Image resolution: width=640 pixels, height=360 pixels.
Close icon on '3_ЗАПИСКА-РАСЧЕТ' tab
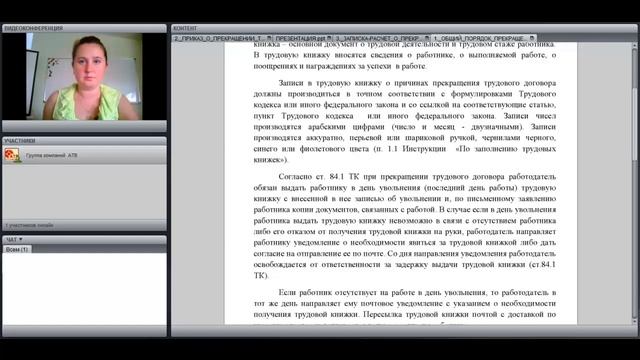427,38
